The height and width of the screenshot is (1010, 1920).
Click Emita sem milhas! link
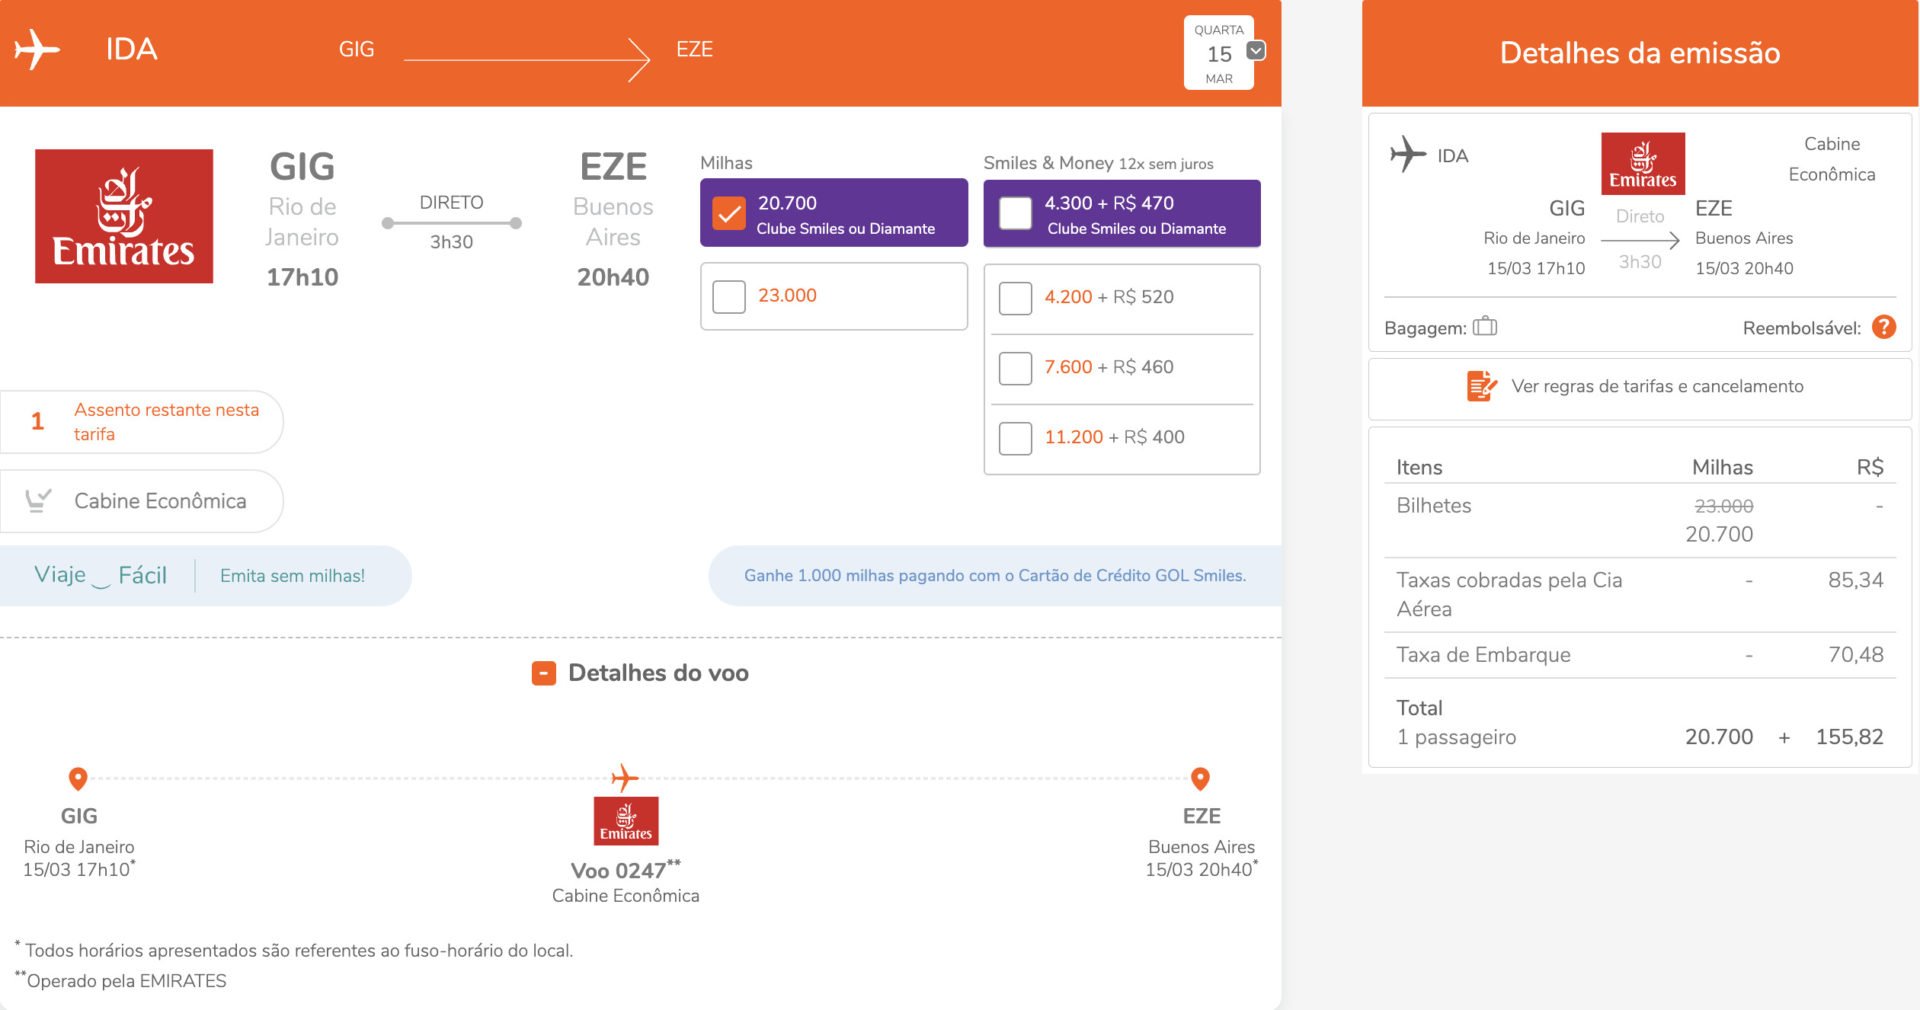292,576
